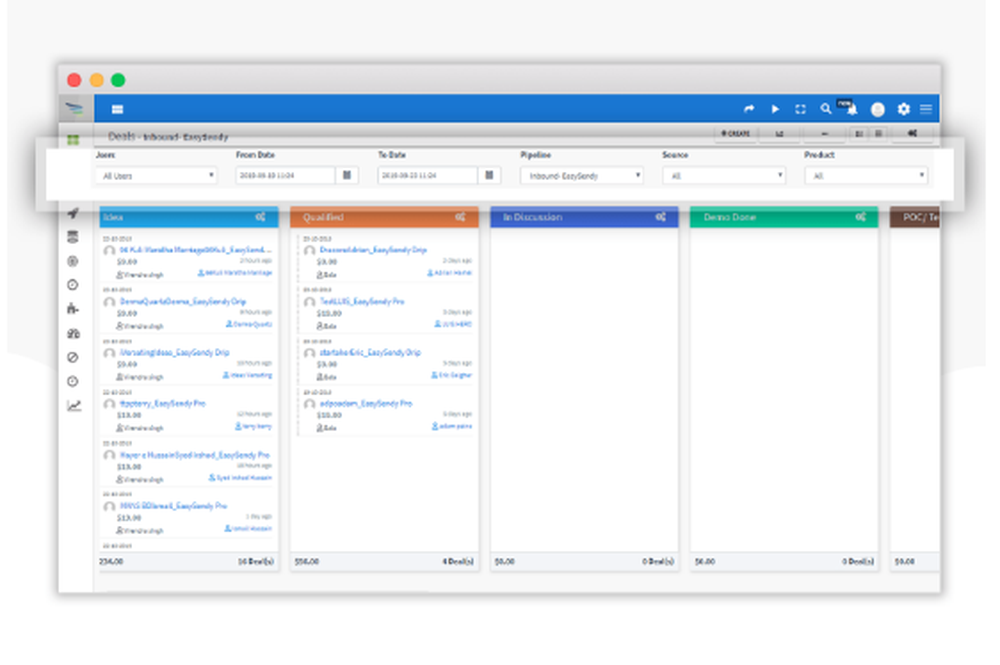
Task: Open settings gear in the top bar
Action: pyautogui.click(x=904, y=109)
